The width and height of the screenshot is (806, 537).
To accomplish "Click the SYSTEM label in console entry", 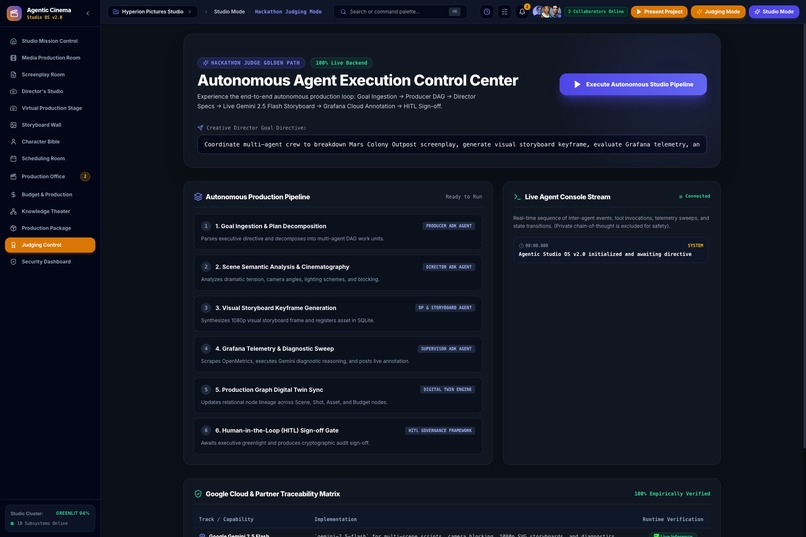I will click(x=695, y=246).
